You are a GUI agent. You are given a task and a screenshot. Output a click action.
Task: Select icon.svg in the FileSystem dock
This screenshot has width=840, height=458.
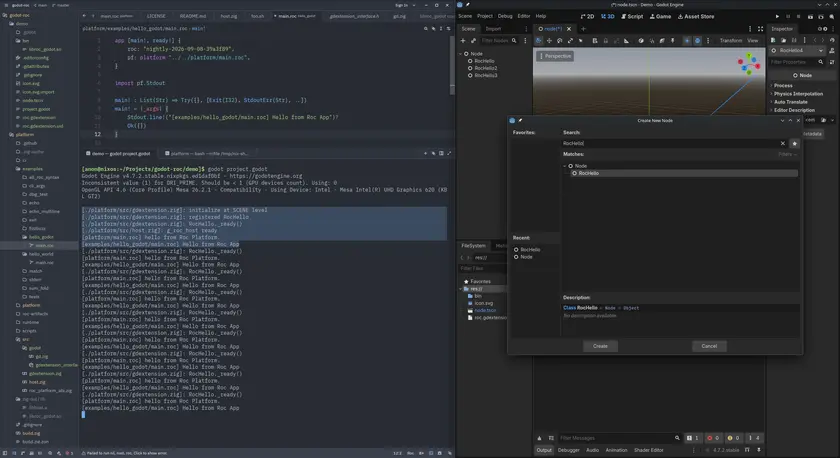483,303
